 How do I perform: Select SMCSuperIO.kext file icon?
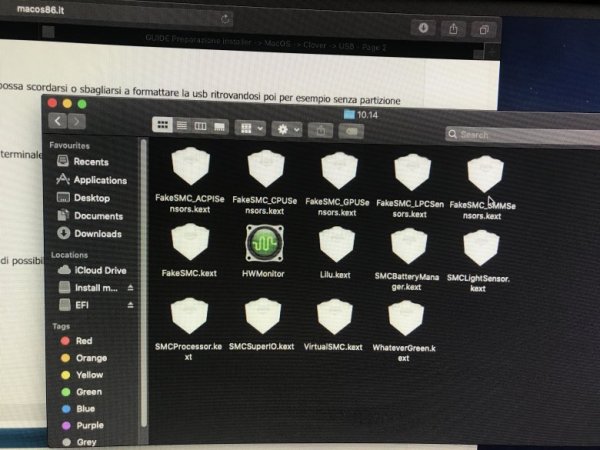click(x=263, y=316)
